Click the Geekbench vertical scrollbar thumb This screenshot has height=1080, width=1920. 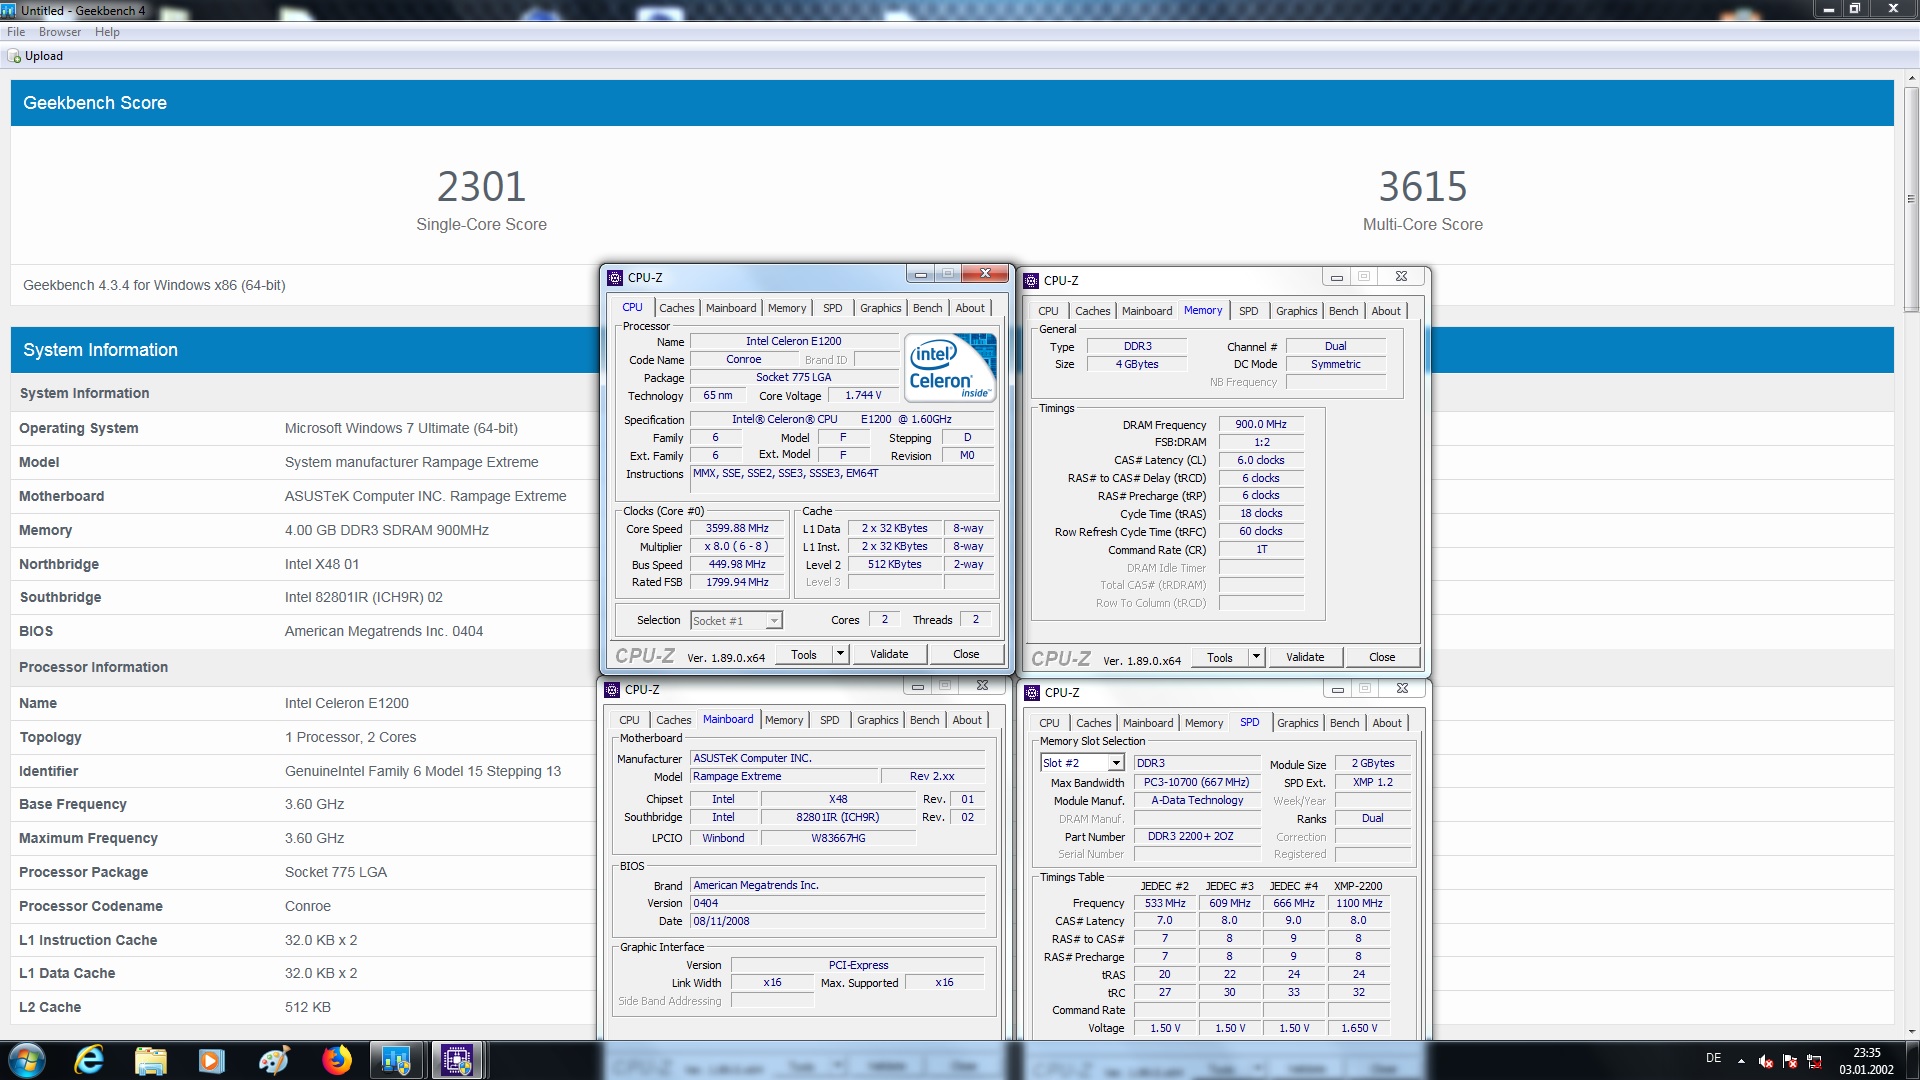point(1911,200)
